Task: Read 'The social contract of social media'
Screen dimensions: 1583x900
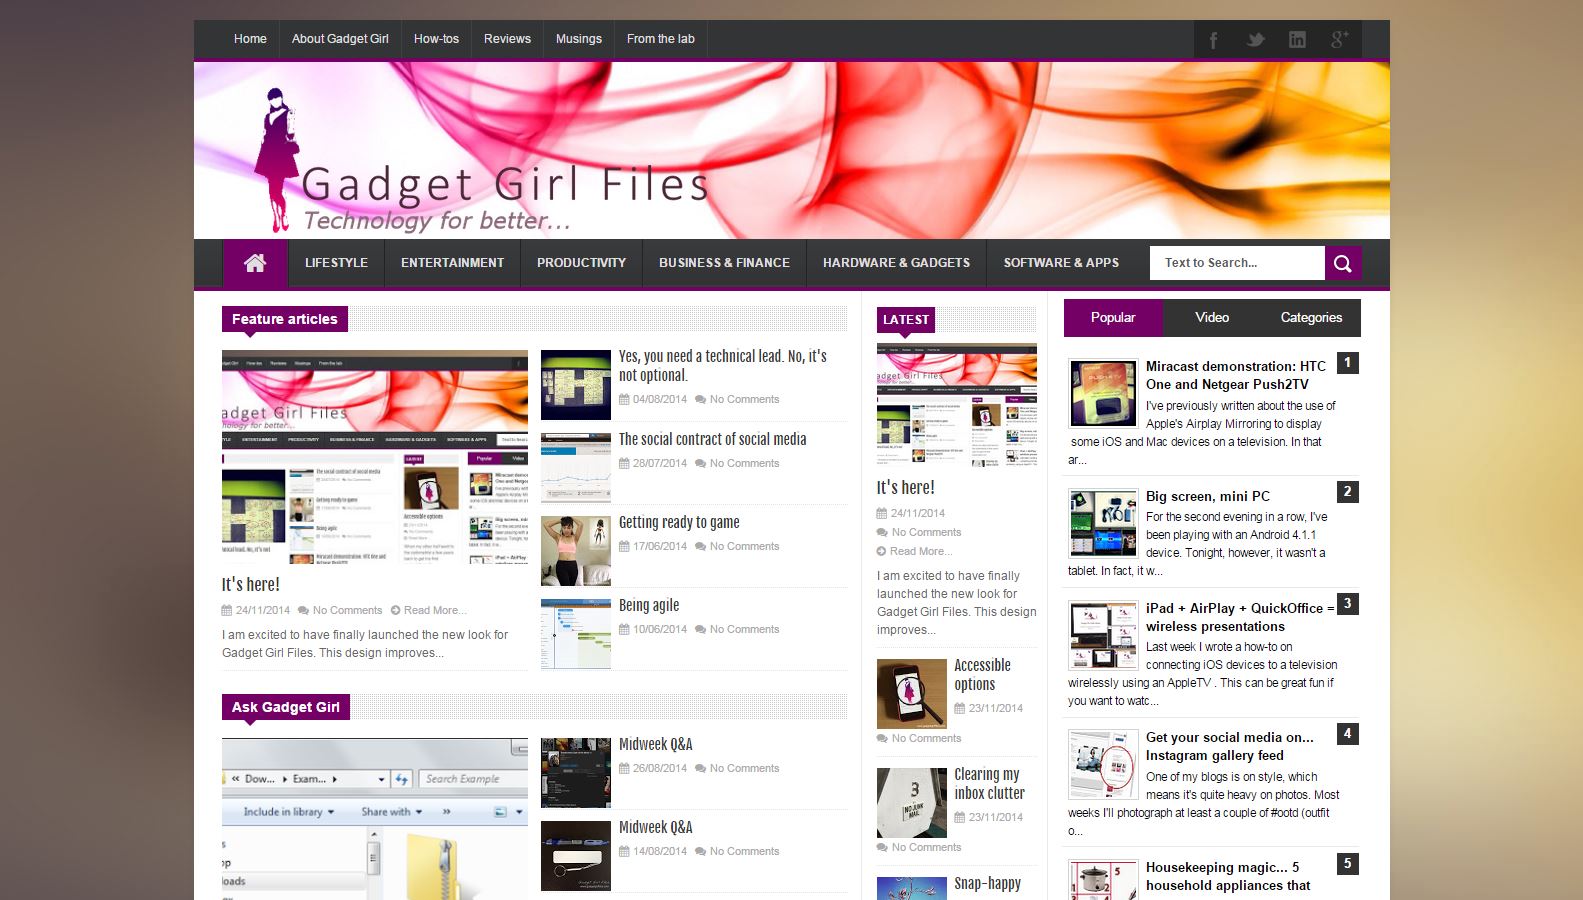Action: pos(712,439)
